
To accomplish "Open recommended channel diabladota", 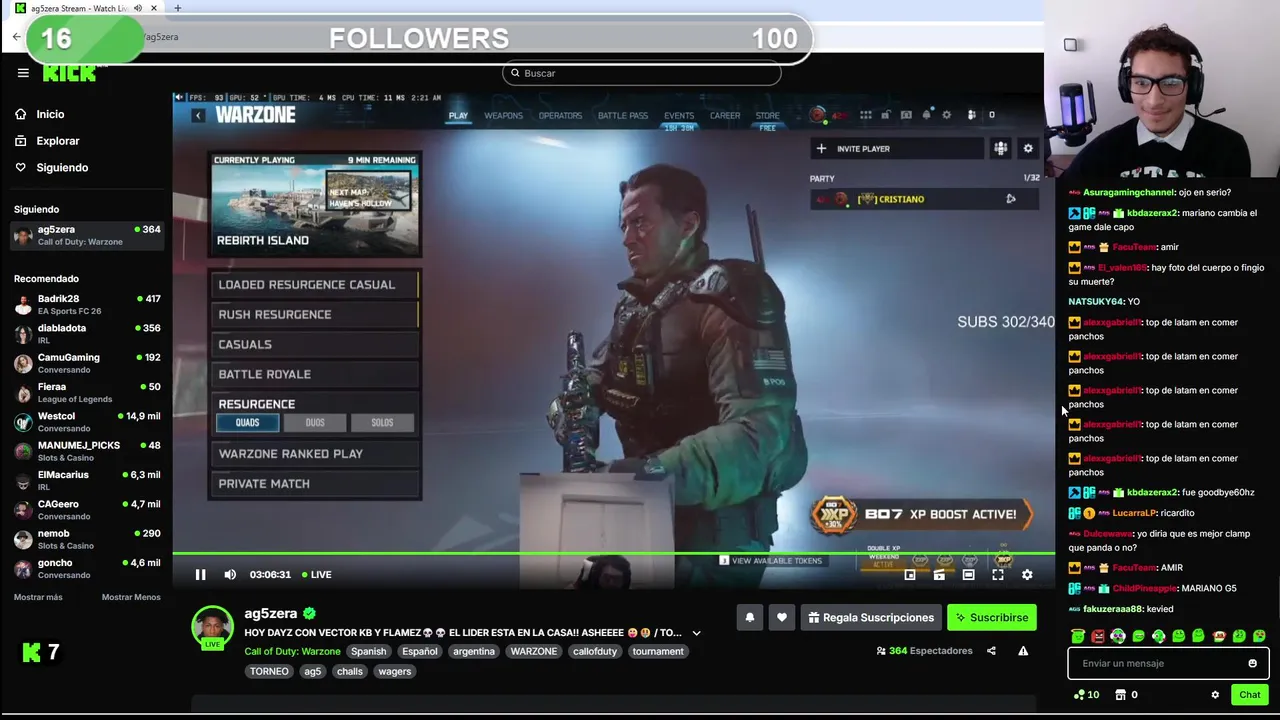I will tap(88, 333).
